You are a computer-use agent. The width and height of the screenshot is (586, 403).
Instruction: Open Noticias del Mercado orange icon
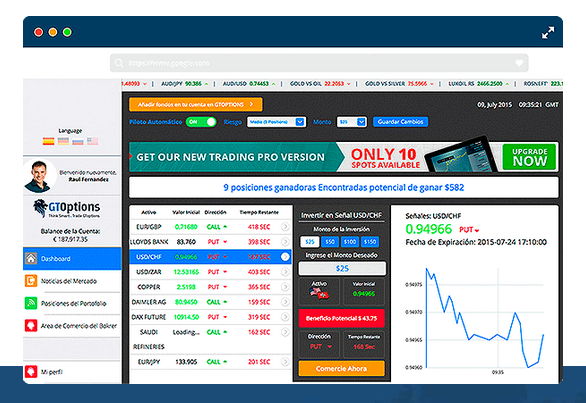click(31, 281)
